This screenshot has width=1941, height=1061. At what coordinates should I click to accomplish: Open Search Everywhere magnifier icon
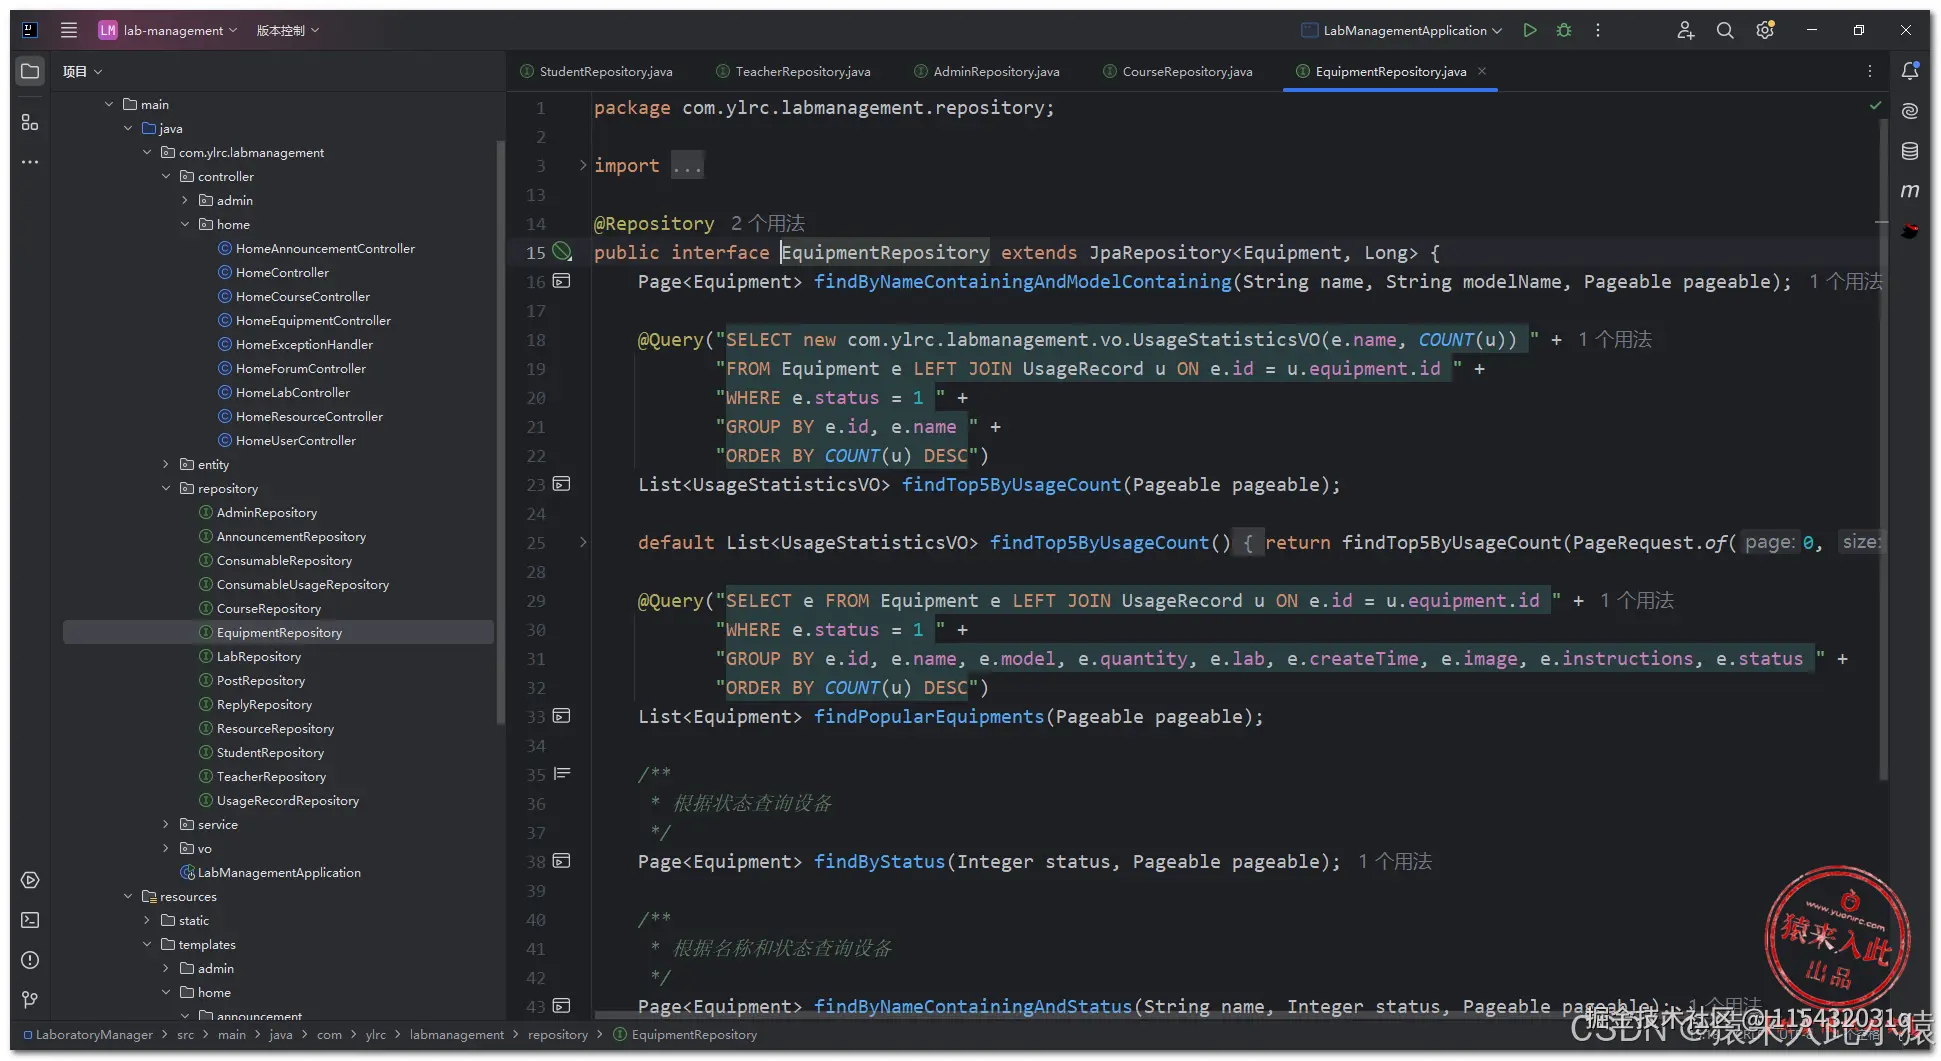point(1725,30)
